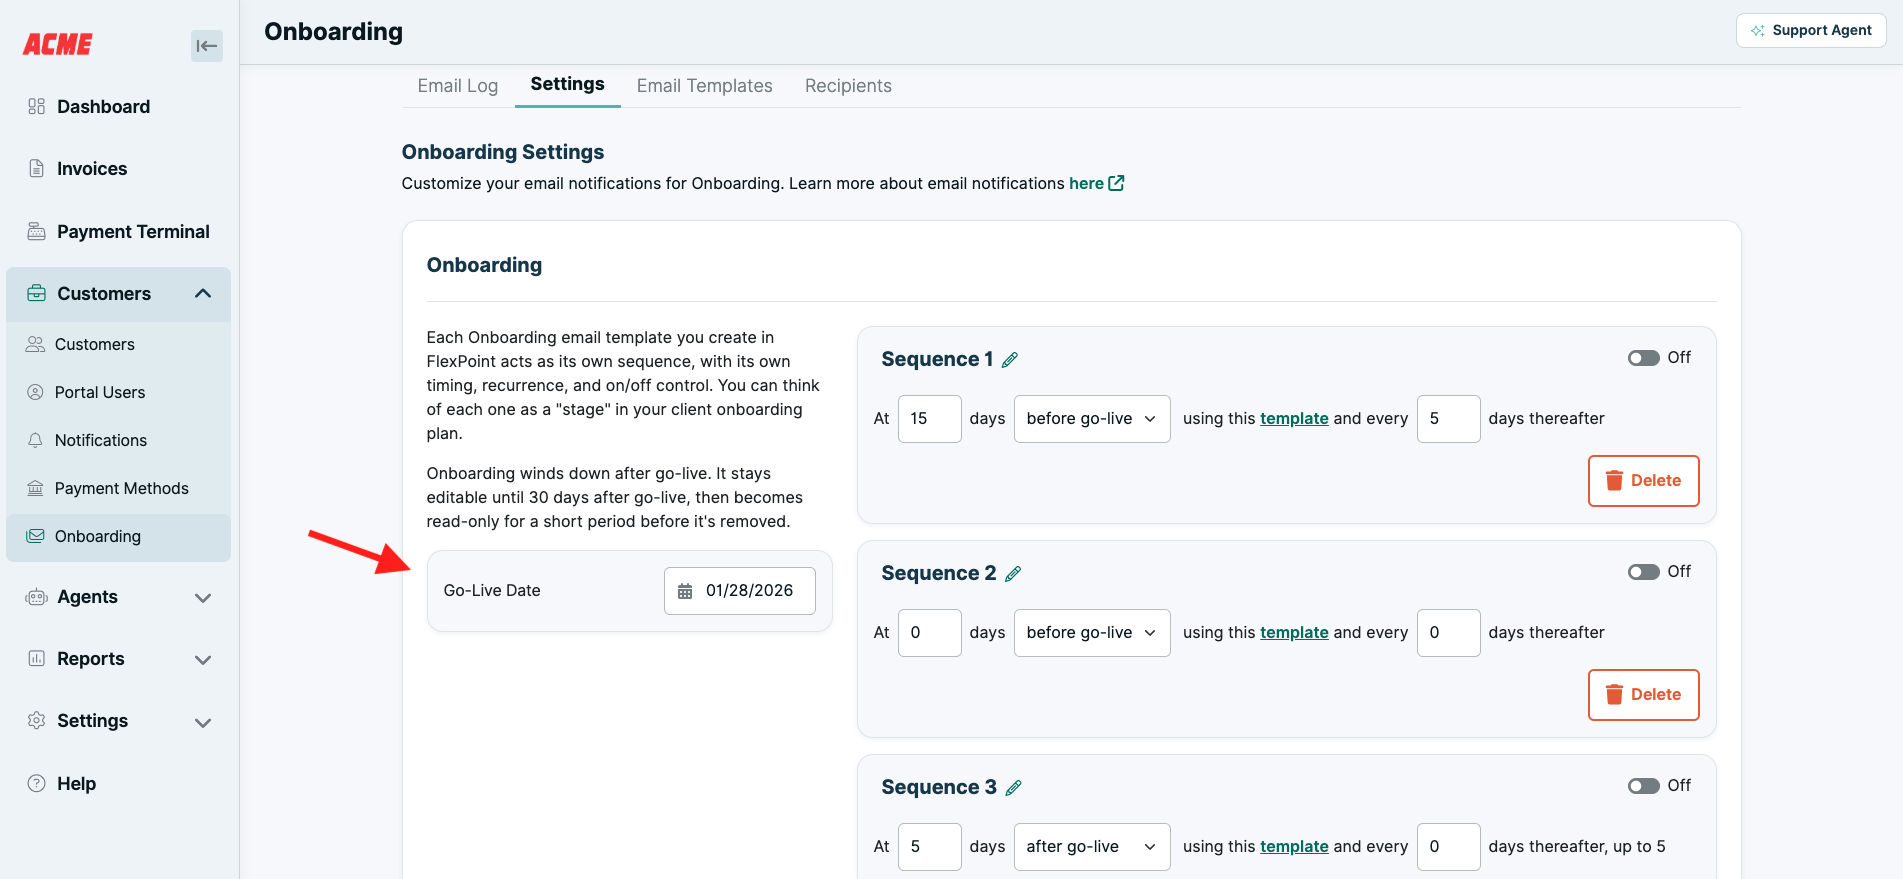Click the Agents robot icon

click(37, 597)
